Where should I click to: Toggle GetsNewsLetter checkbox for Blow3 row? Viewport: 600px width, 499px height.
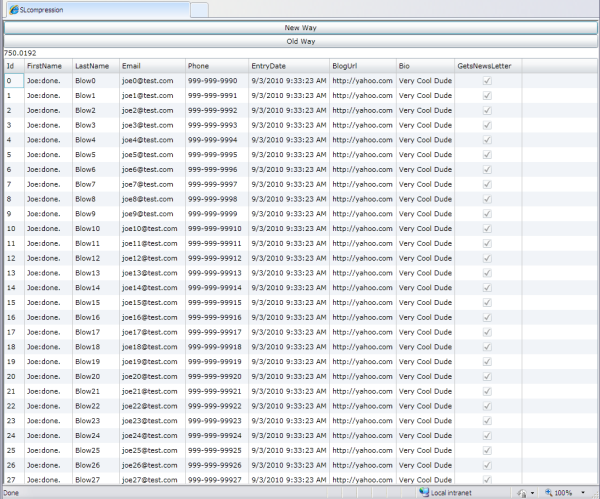tap(487, 125)
